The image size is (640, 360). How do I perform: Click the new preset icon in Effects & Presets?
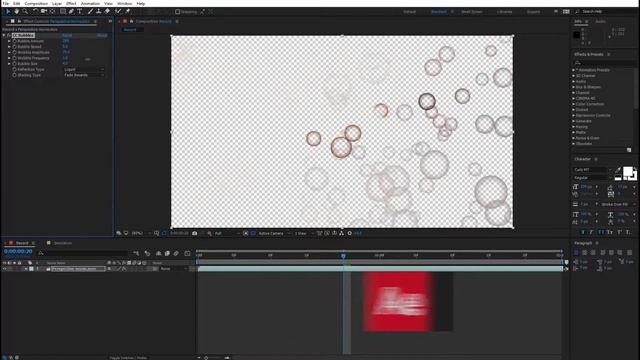[x=629, y=150]
